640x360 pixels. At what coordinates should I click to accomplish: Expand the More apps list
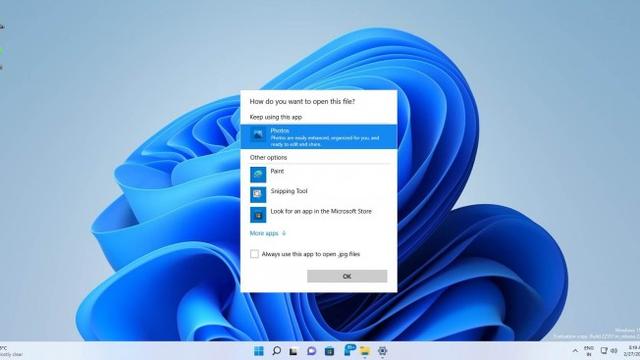268,233
